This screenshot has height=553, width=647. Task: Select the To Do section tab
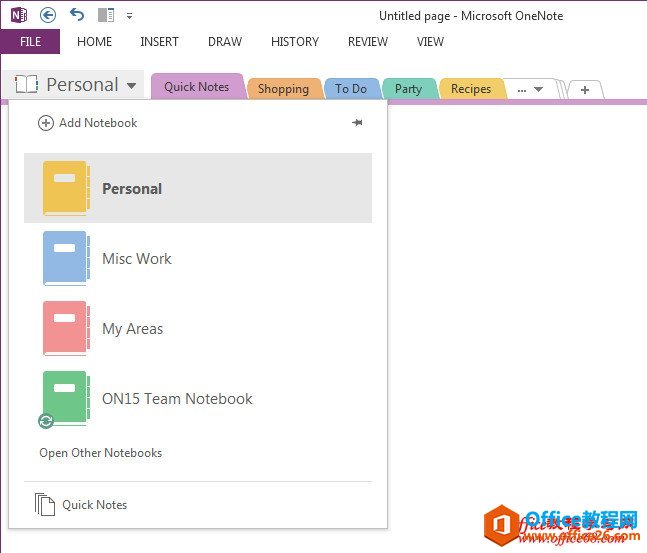(x=351, y=89)
